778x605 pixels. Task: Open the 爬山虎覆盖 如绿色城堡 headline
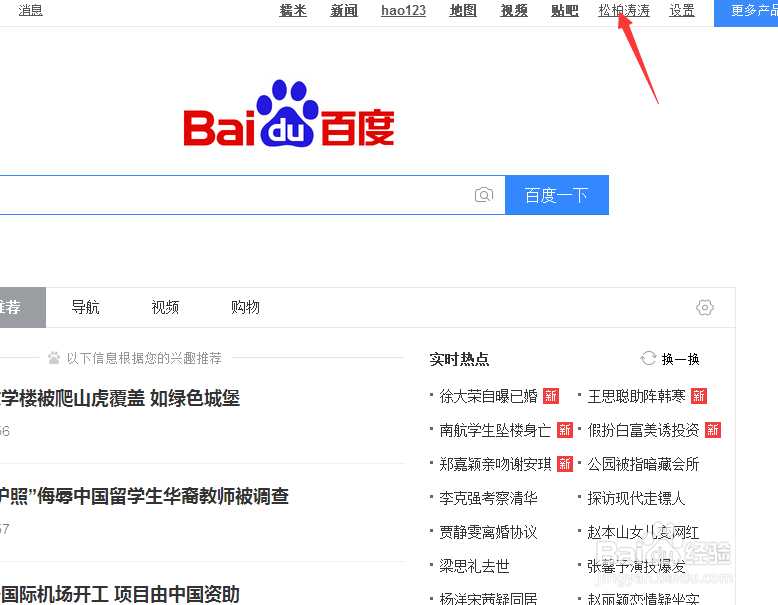pyautogui.click(x=120, y=398)
